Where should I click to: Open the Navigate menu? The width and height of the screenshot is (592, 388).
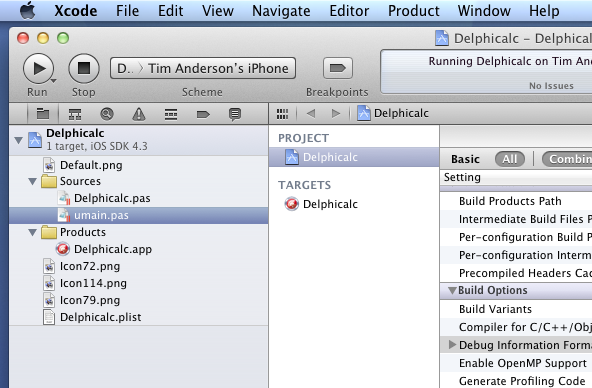pos(281,11)
